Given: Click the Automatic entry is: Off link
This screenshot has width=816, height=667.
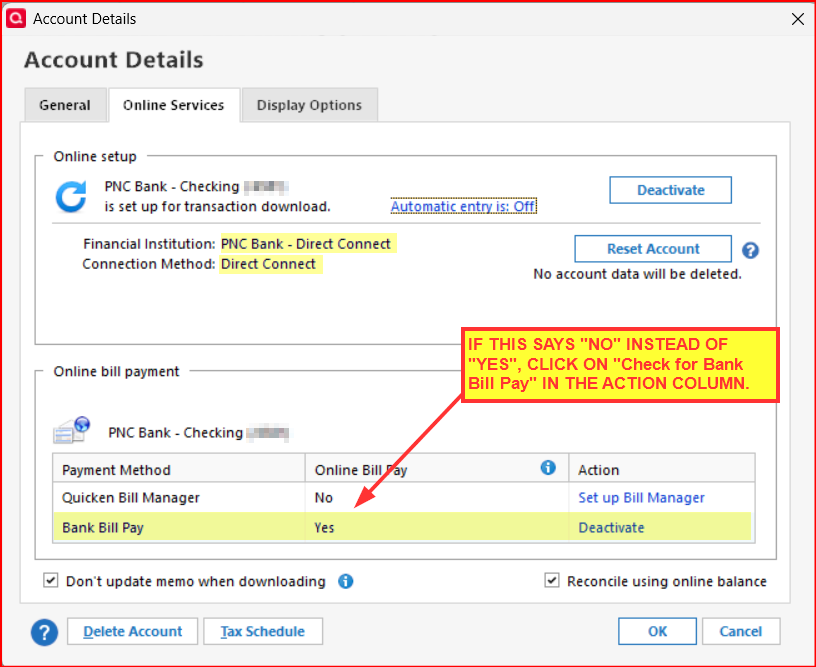Looking at the screenshot, I should 463,206.
